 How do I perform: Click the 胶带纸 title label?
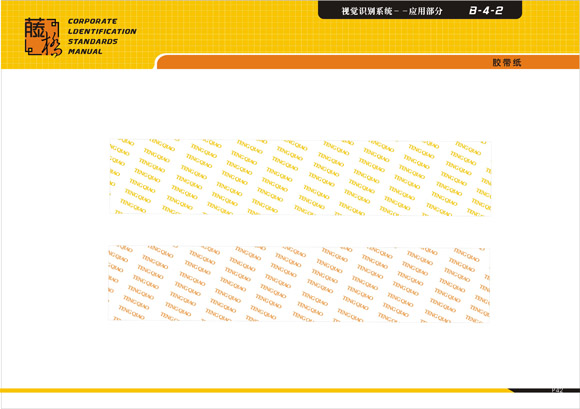tap(506, 62)
